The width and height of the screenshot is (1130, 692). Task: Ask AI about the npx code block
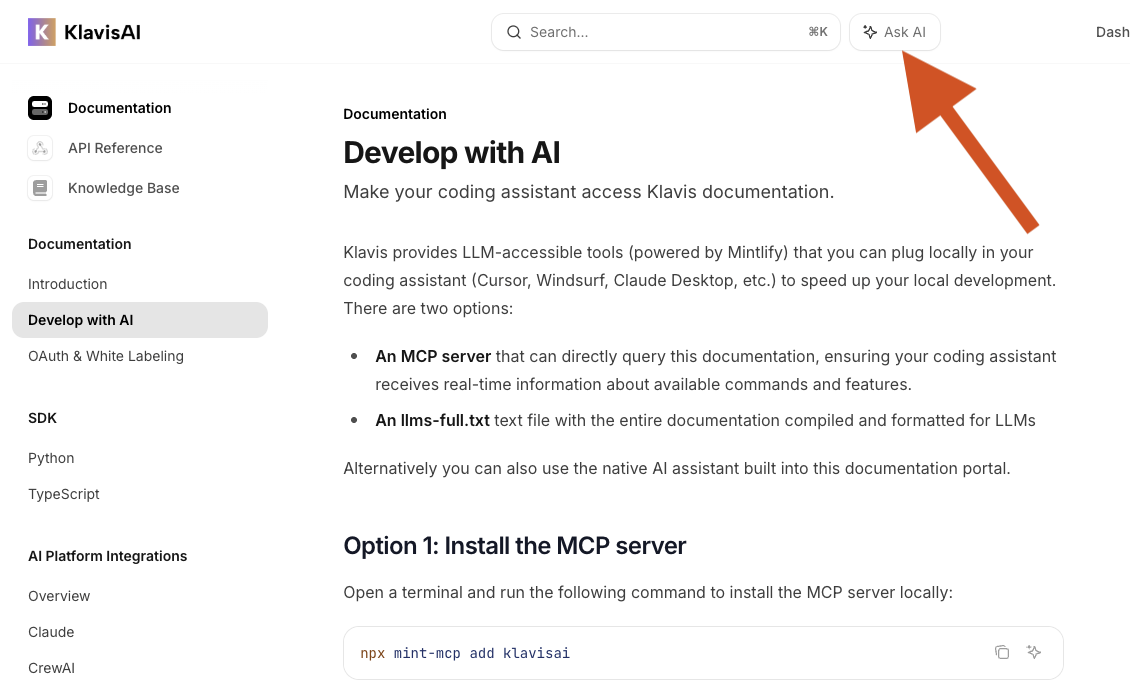coord(1034,652)
